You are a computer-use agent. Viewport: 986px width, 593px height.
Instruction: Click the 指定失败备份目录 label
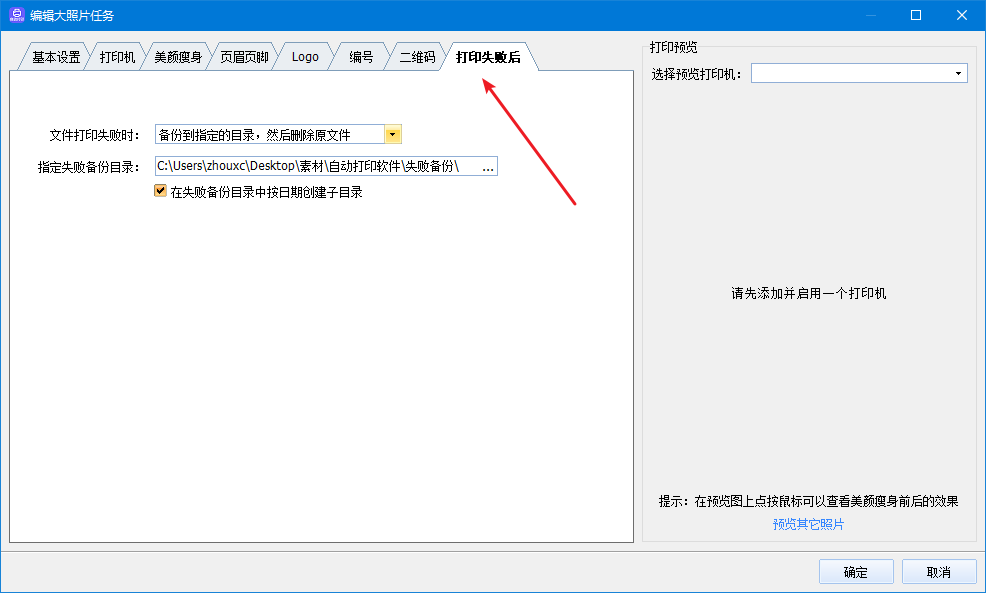point(88,167)
